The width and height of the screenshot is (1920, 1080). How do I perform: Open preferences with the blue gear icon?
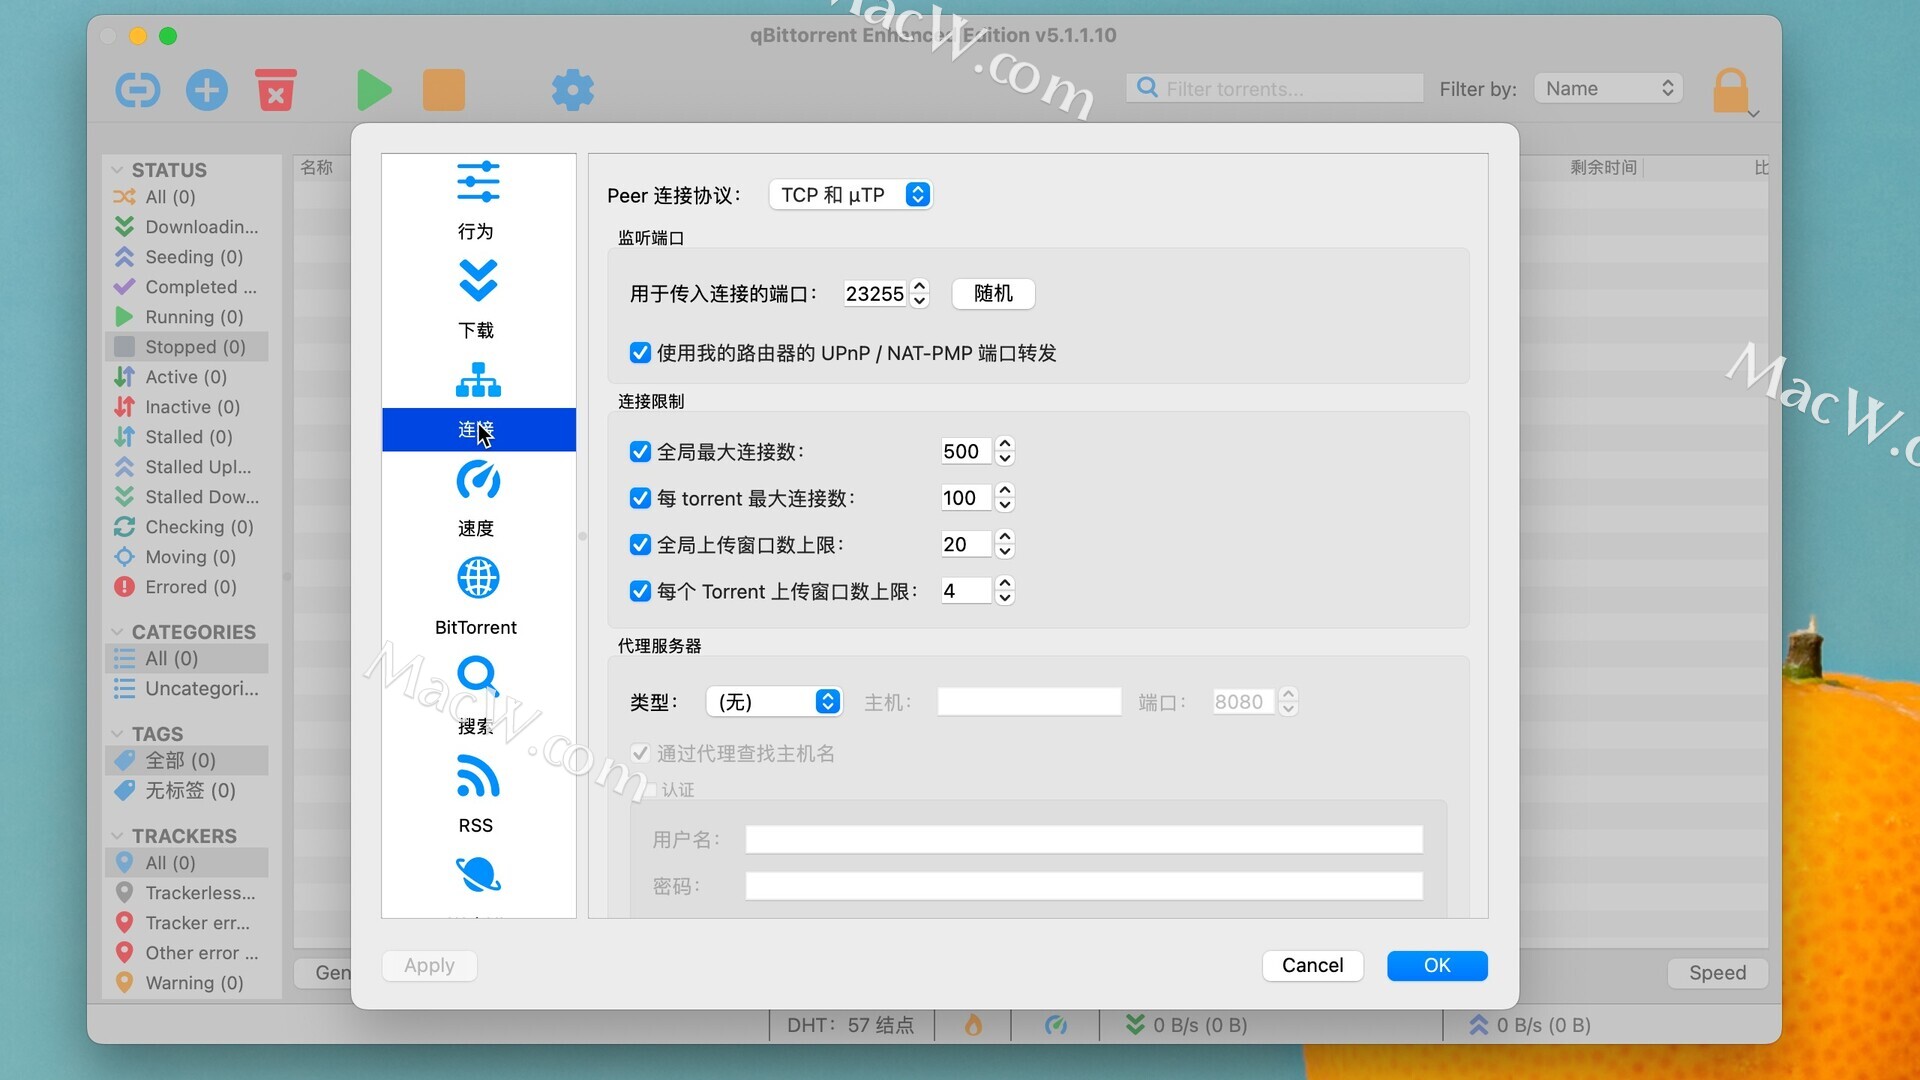pos(573,90)
